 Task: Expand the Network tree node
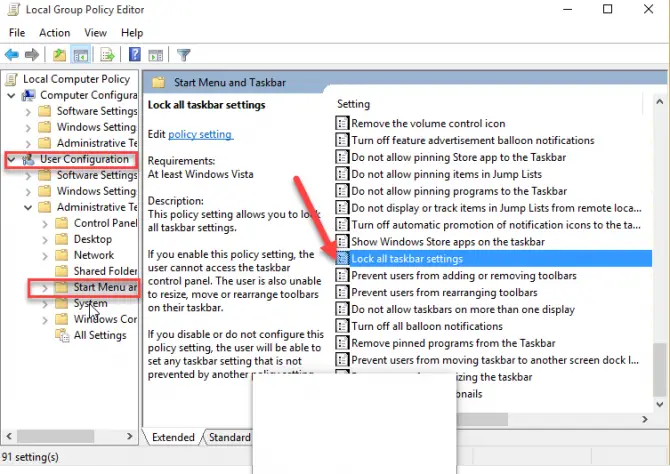pos(45,256)
